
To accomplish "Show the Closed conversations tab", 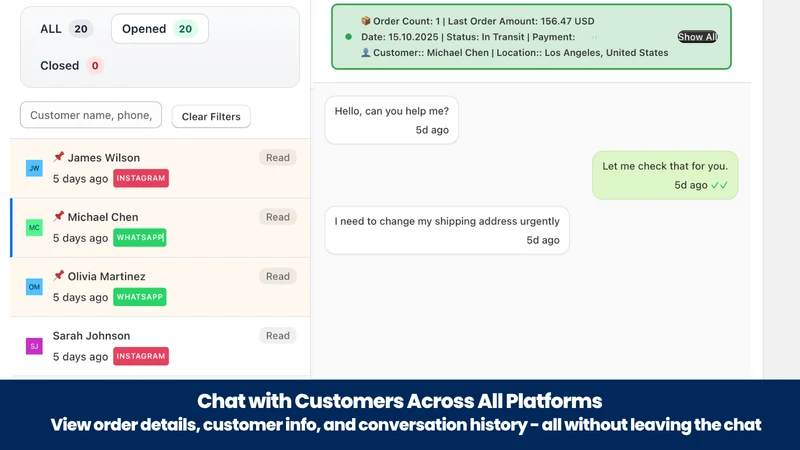I will (x=71, y=66).
